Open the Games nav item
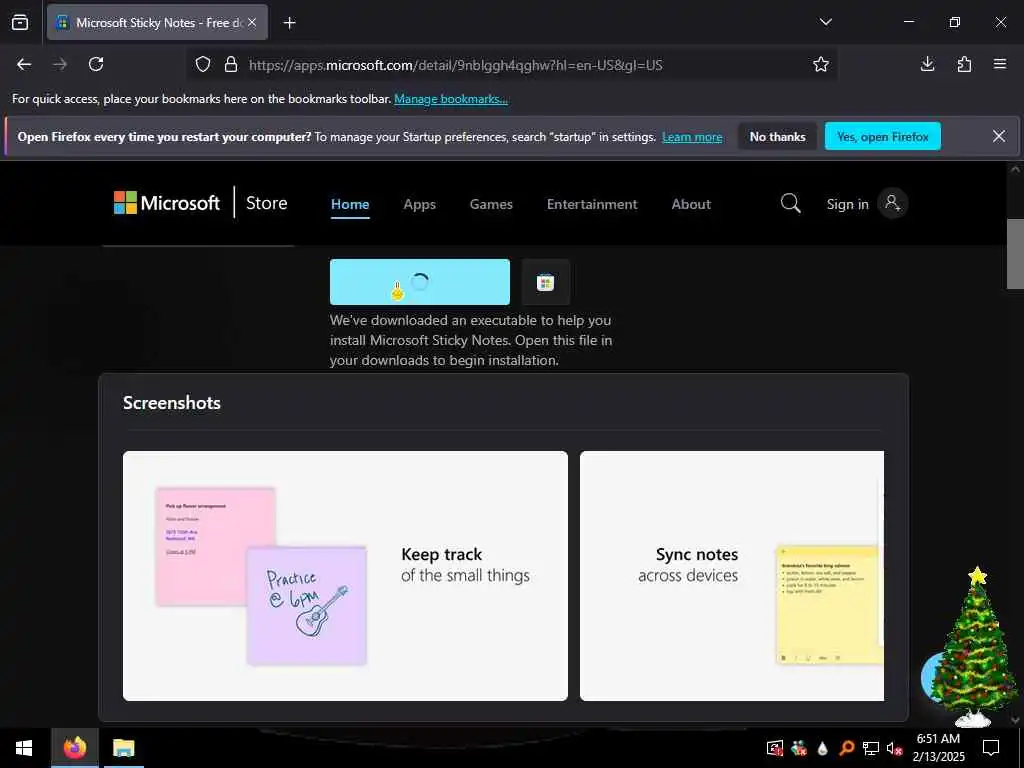Image resolution: width=1024 pixels, height=768 pixels. coord(491,204)
